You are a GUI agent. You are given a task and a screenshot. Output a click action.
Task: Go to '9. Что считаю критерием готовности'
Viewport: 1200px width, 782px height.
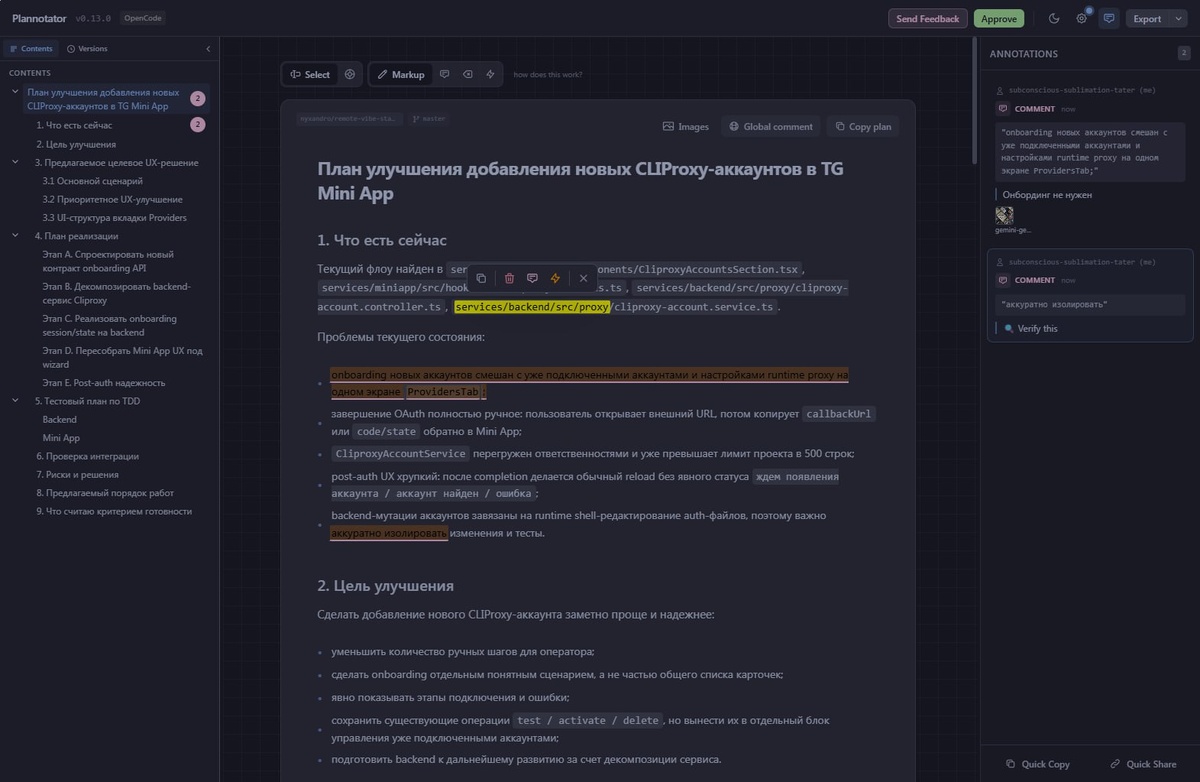[x=113, y=511]
